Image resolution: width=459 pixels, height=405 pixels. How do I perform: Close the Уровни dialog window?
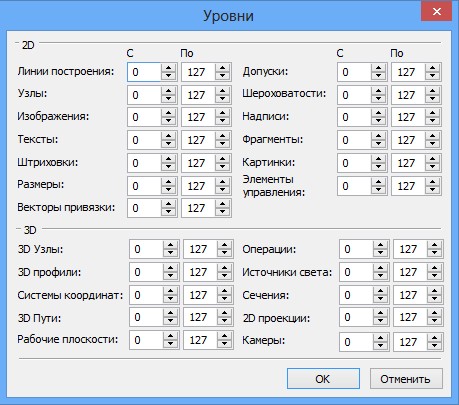click(437, 12)
